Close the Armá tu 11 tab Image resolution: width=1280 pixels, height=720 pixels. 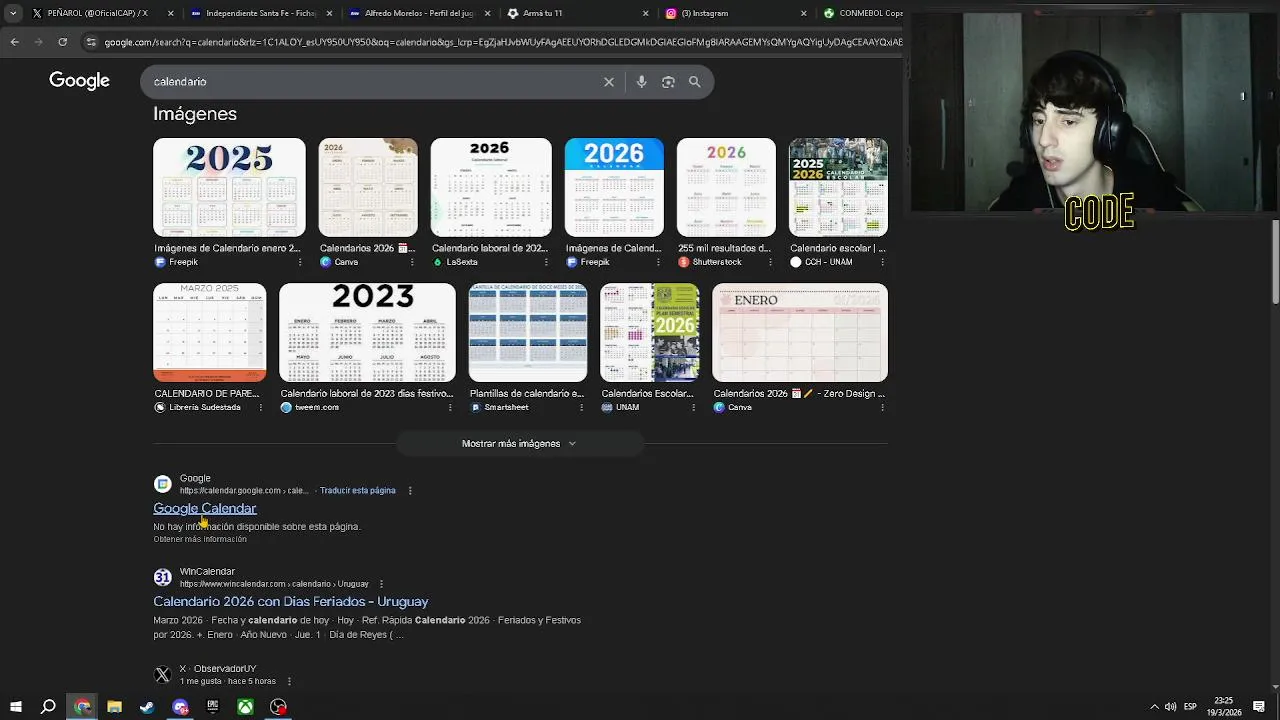tap(645, 13)
